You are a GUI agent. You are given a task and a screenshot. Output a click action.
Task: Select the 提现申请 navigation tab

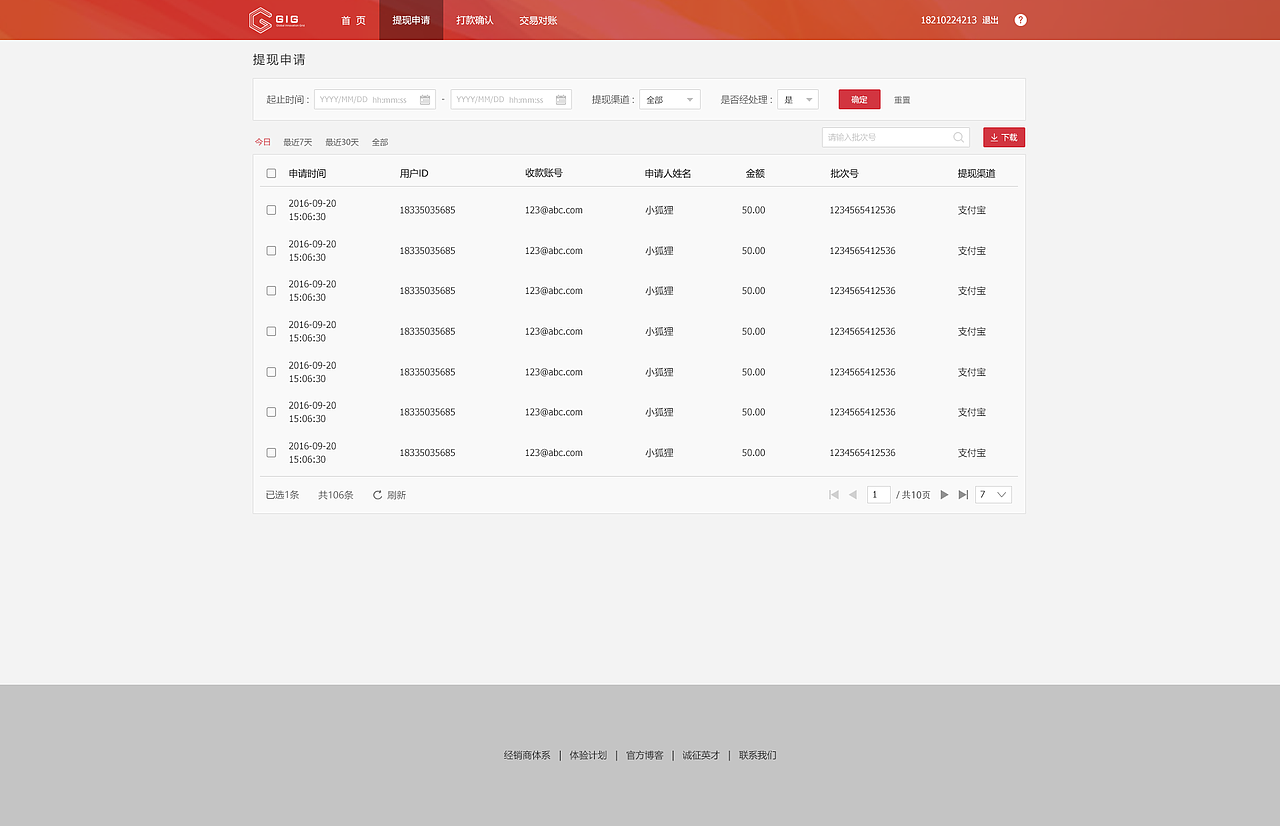point(411,20)
